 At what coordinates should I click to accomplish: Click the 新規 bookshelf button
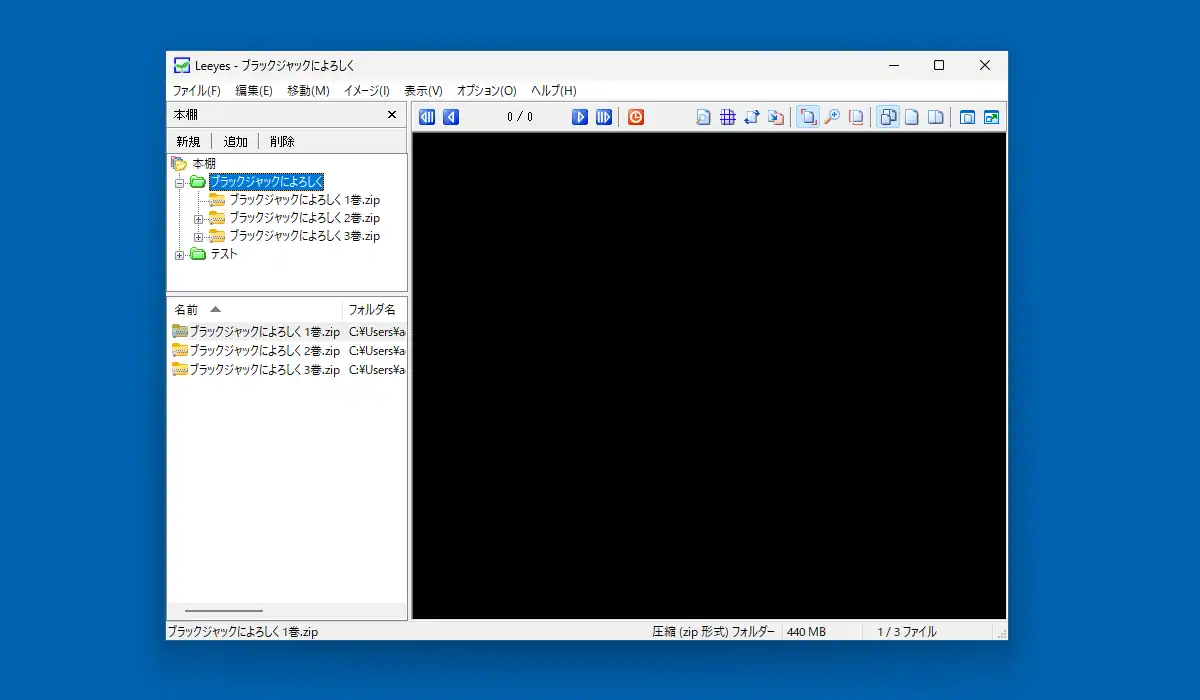(x=188, y=141)
